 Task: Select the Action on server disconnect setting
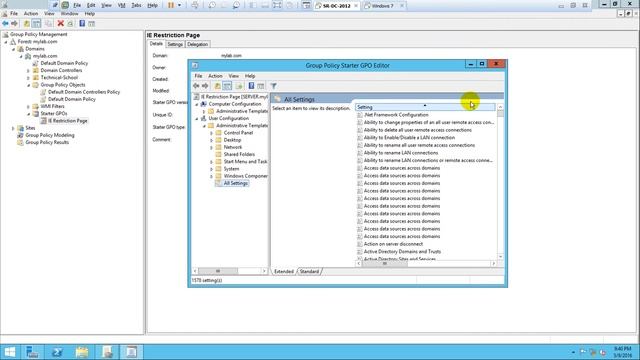pyautogui.click(x=393, y=244)
